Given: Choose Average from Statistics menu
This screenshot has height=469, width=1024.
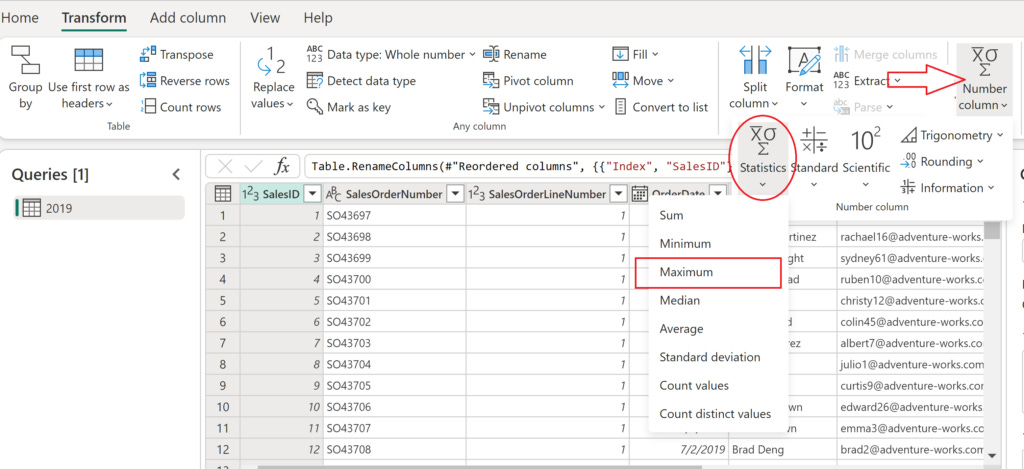Looking at the screenshot, I should click(718, 329).
